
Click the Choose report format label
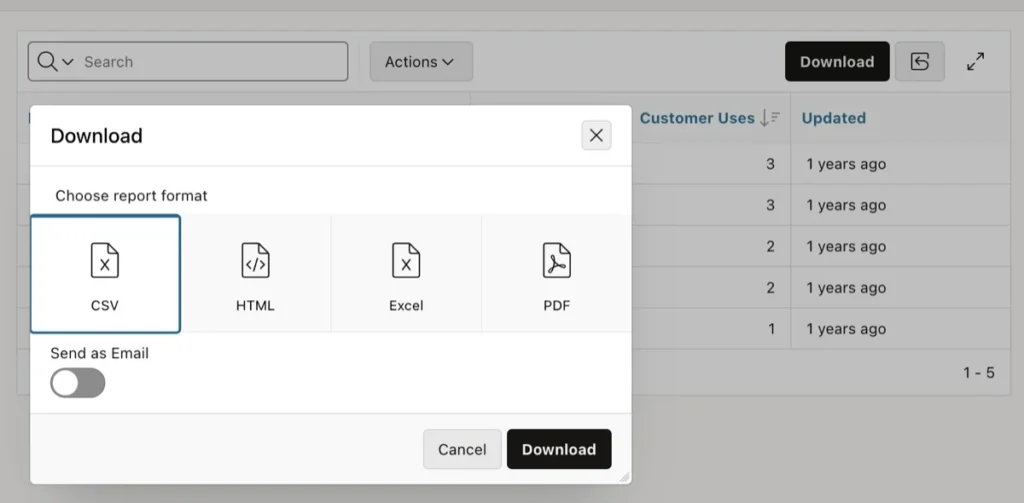pos(131,195)
